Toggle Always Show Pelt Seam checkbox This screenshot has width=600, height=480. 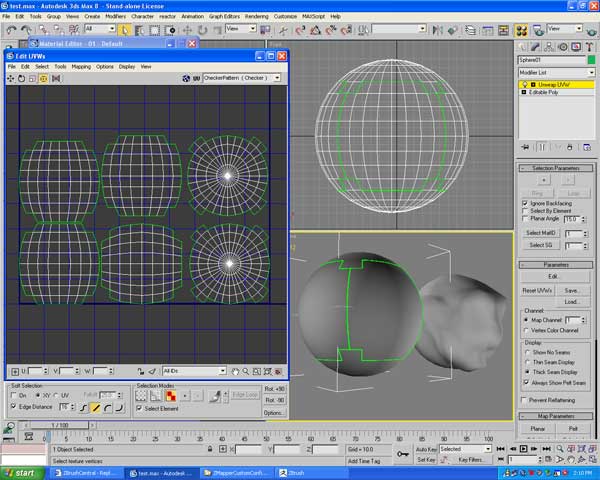point(527,382)
